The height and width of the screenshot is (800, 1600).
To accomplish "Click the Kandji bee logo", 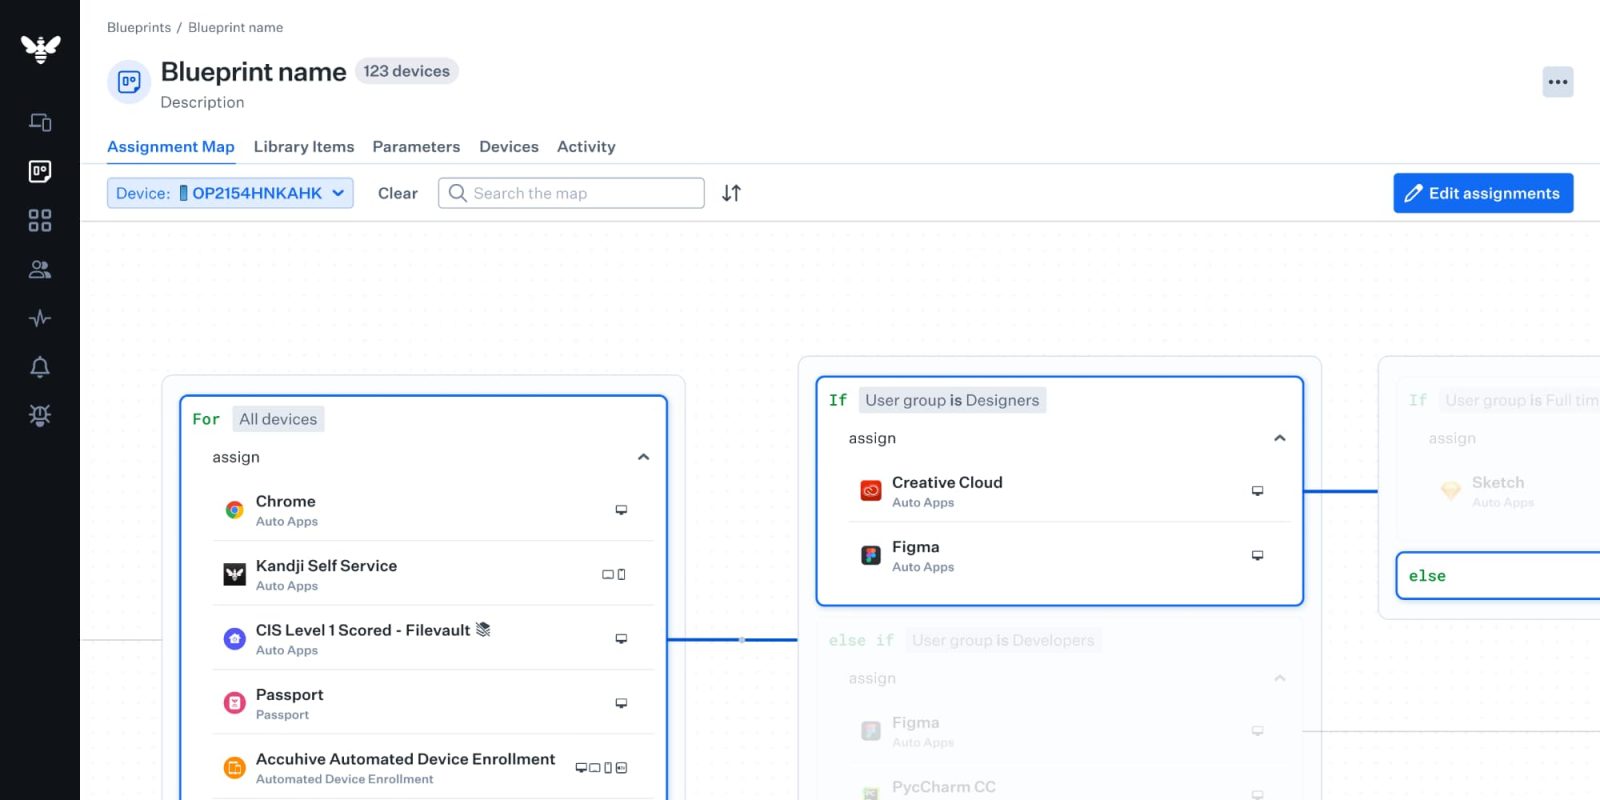I will click(x=40, y=48).
